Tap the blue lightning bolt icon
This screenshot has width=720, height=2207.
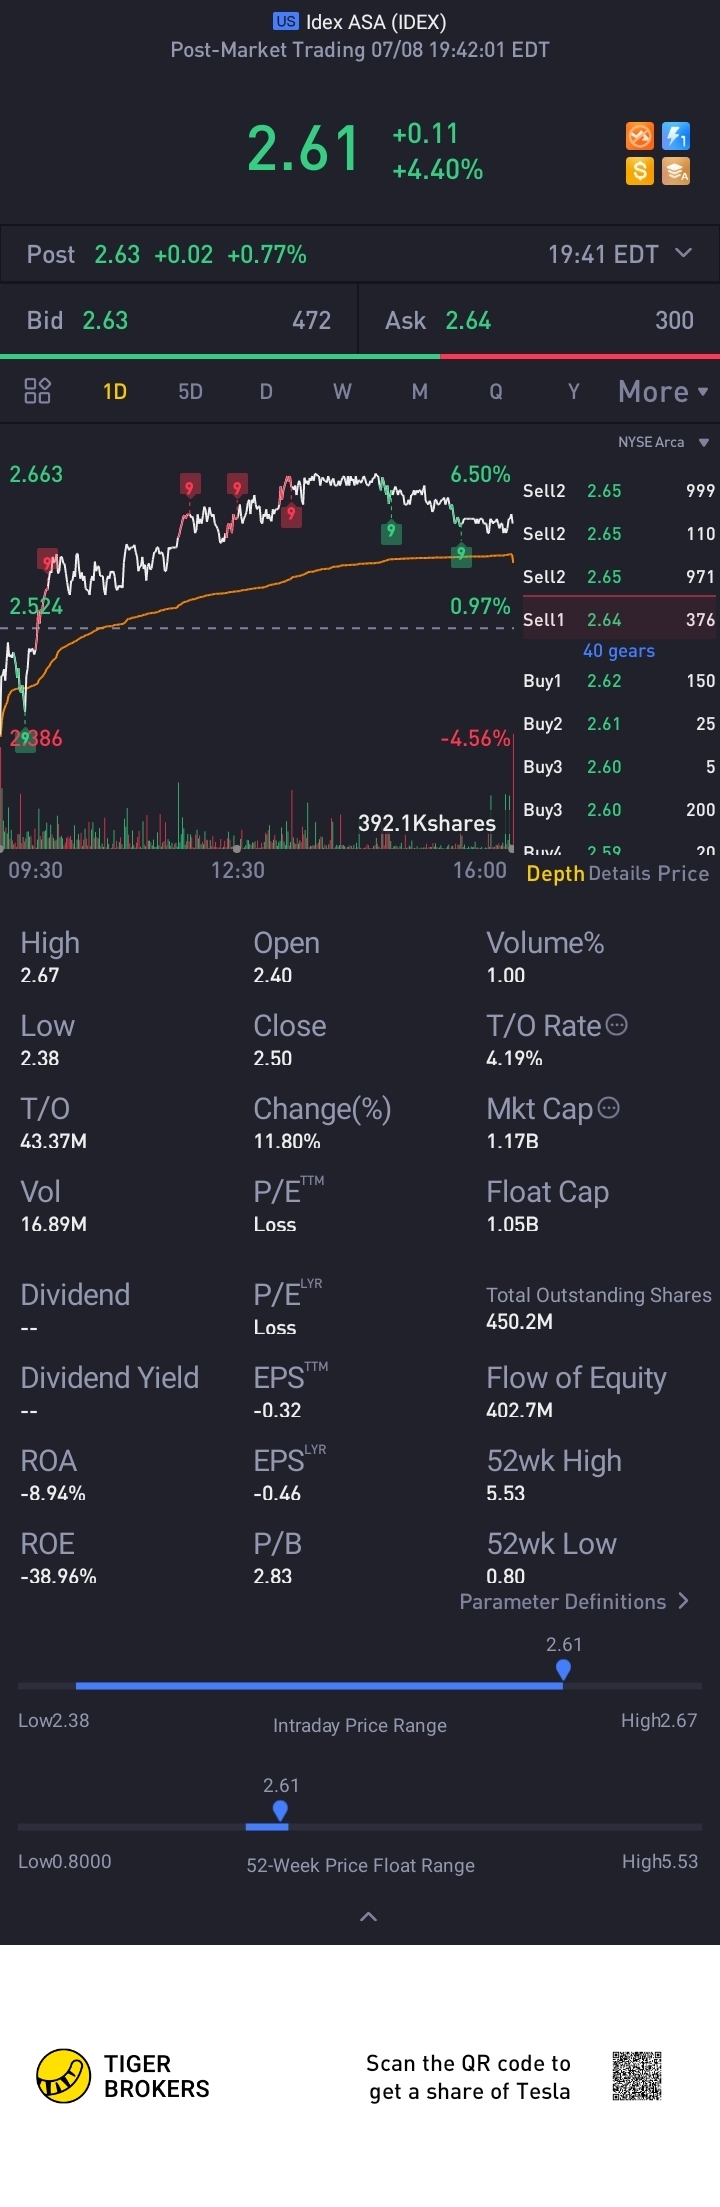tap(676, 136)
